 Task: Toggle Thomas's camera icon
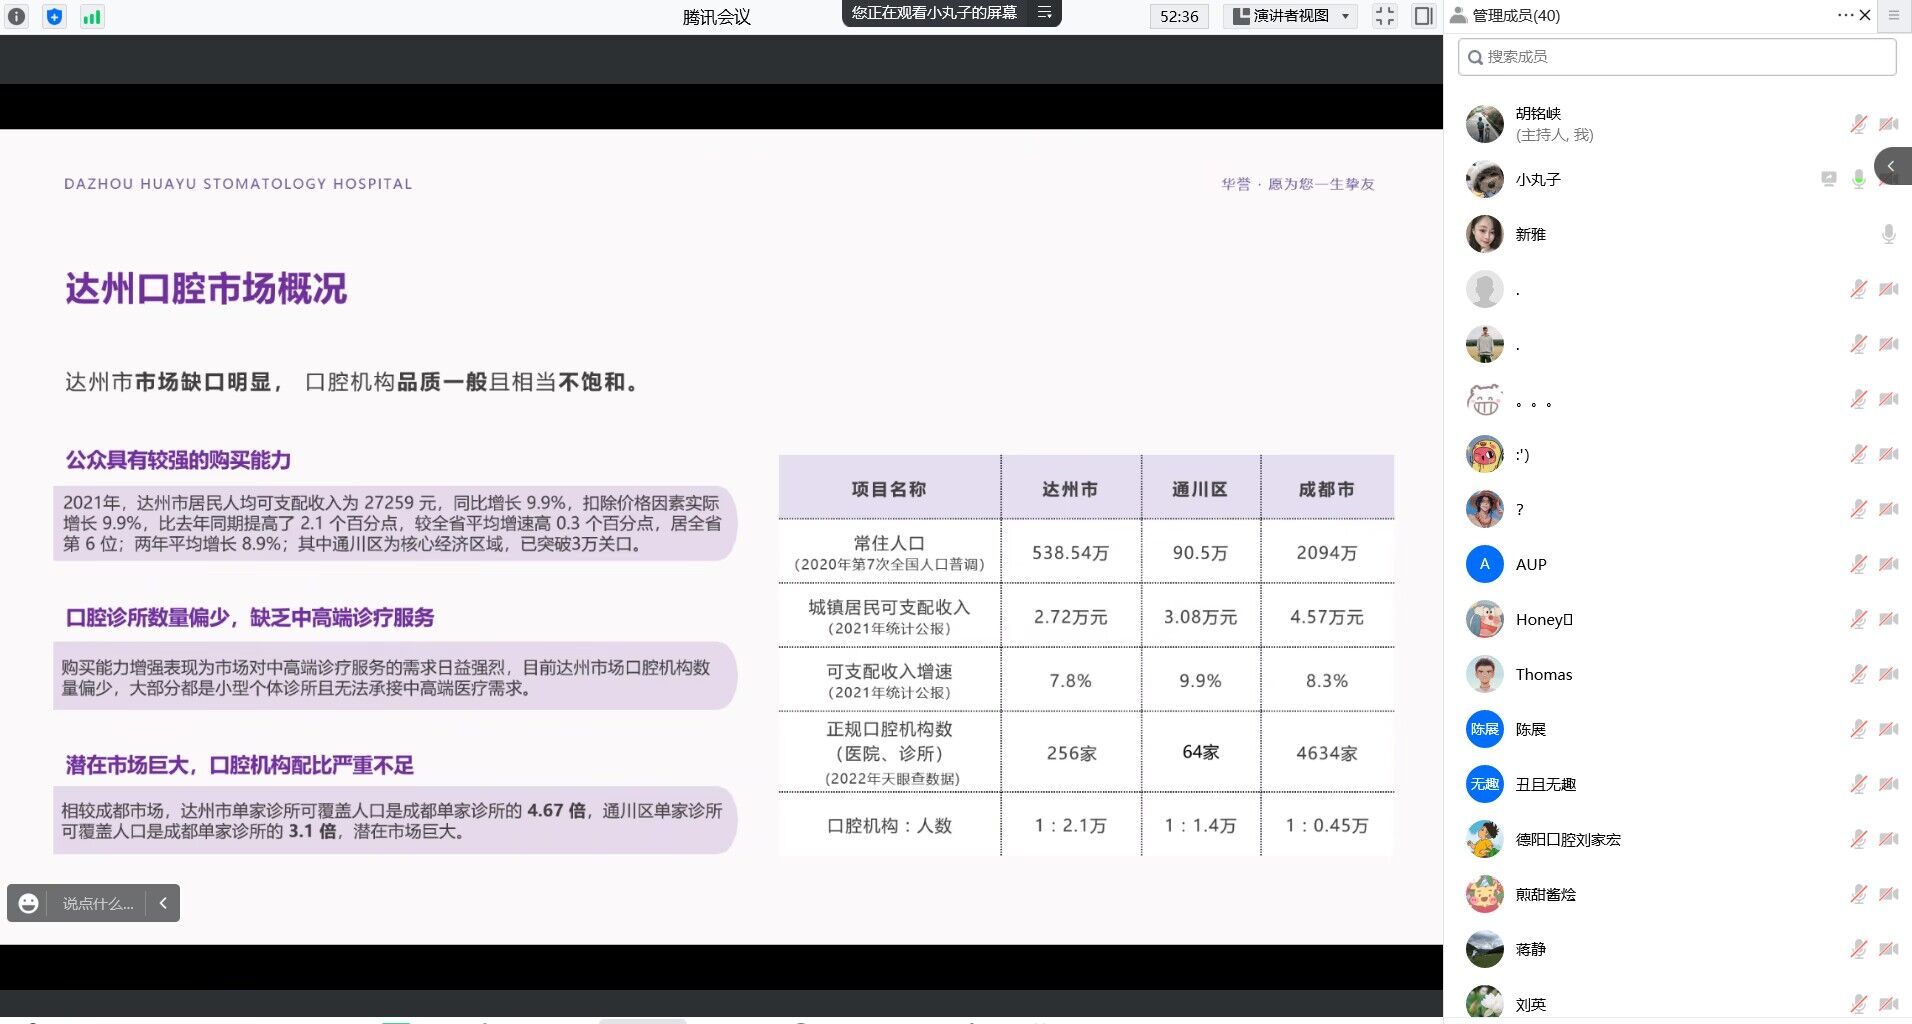coord(1888,674)
